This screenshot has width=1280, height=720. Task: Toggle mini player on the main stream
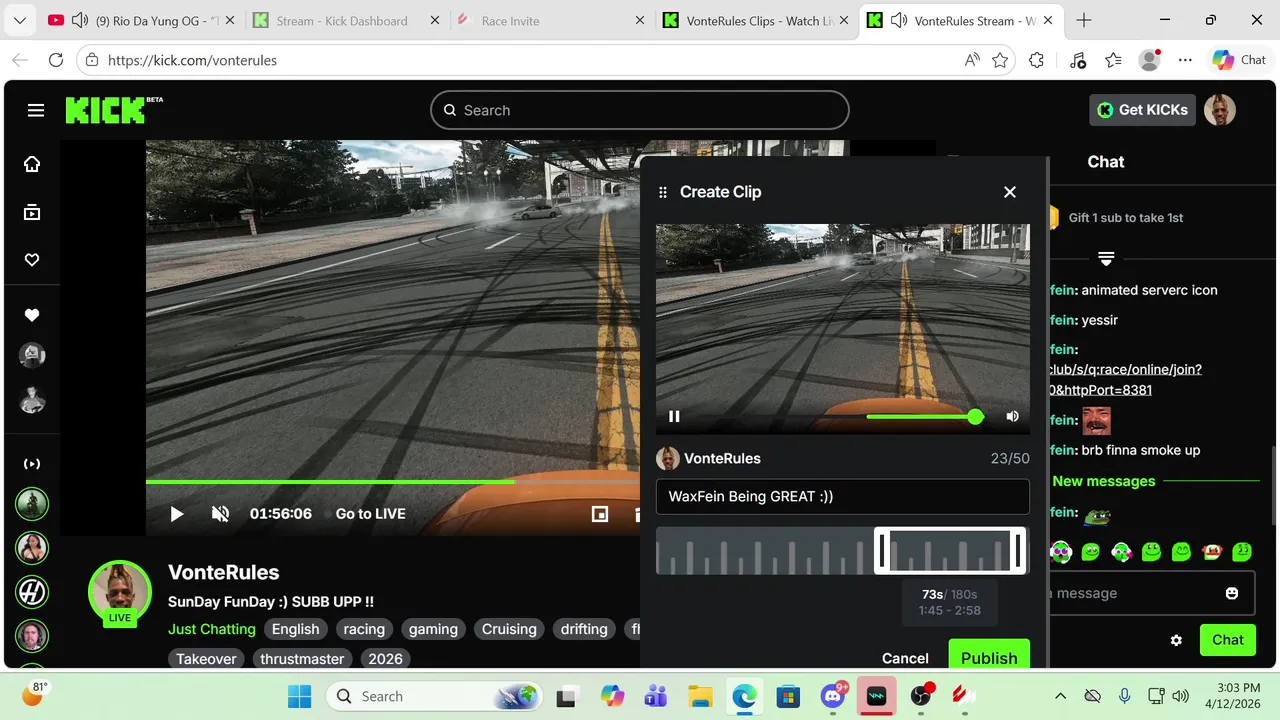[x=600, y=514]
